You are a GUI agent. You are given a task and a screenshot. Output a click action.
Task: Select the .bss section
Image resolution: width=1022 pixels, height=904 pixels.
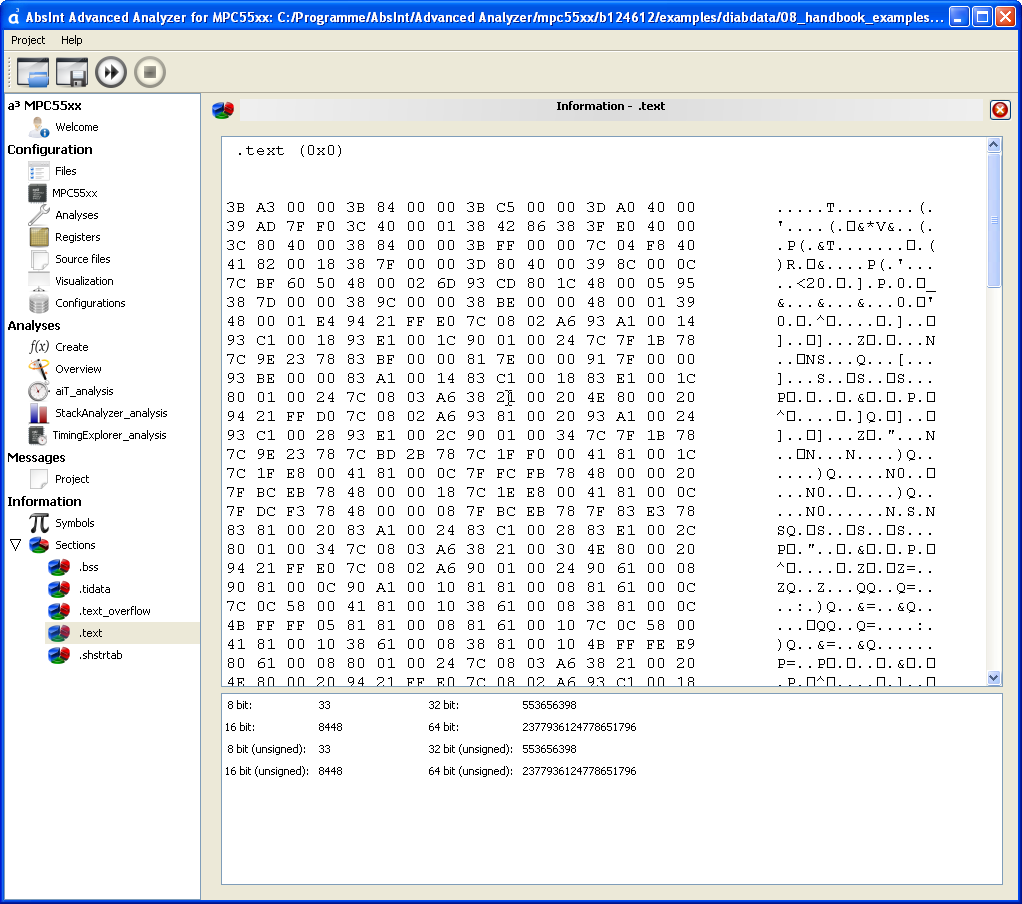click(x=88, y=567)
